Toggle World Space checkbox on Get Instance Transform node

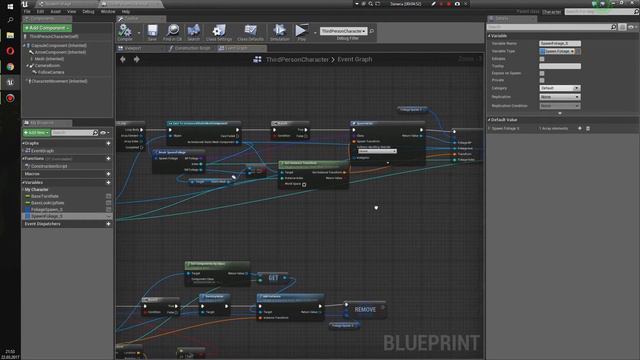pyautogui.click(x=304, y=184)
